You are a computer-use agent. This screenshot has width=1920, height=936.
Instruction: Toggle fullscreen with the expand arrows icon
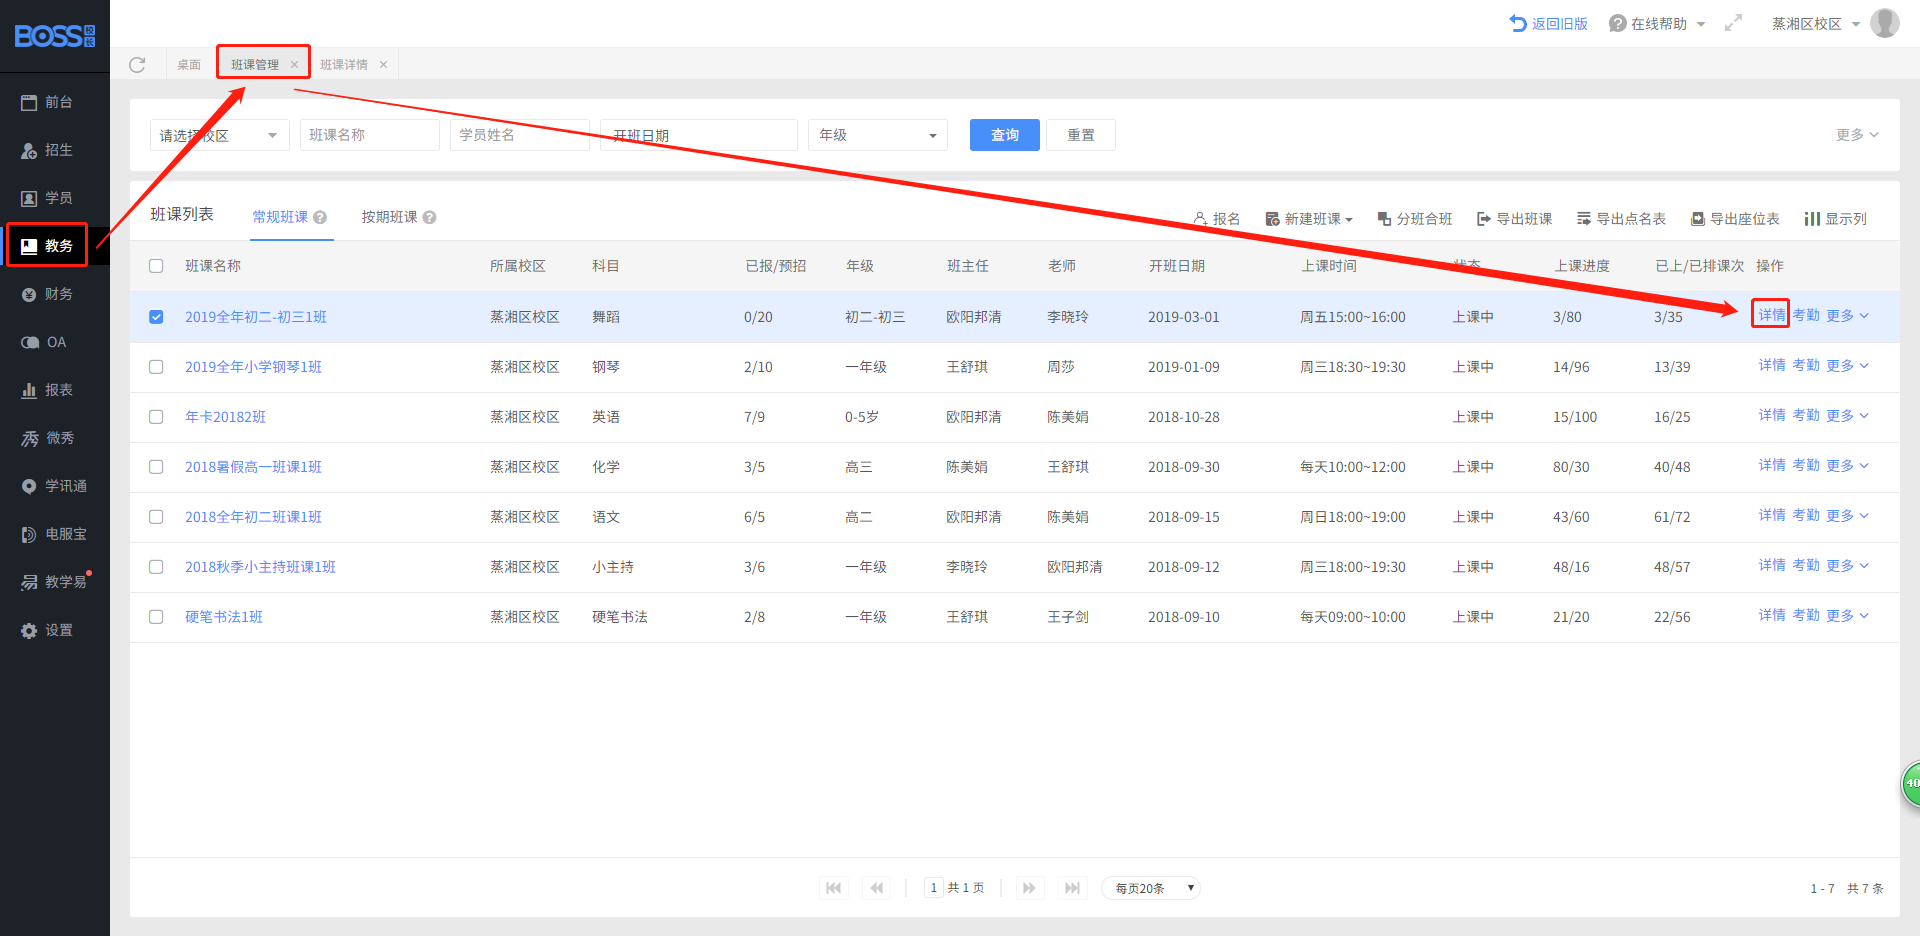(1733, 23)
